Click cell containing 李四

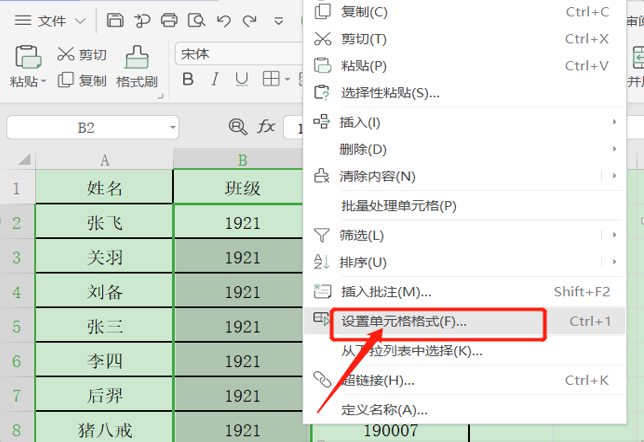pos(104,361)
